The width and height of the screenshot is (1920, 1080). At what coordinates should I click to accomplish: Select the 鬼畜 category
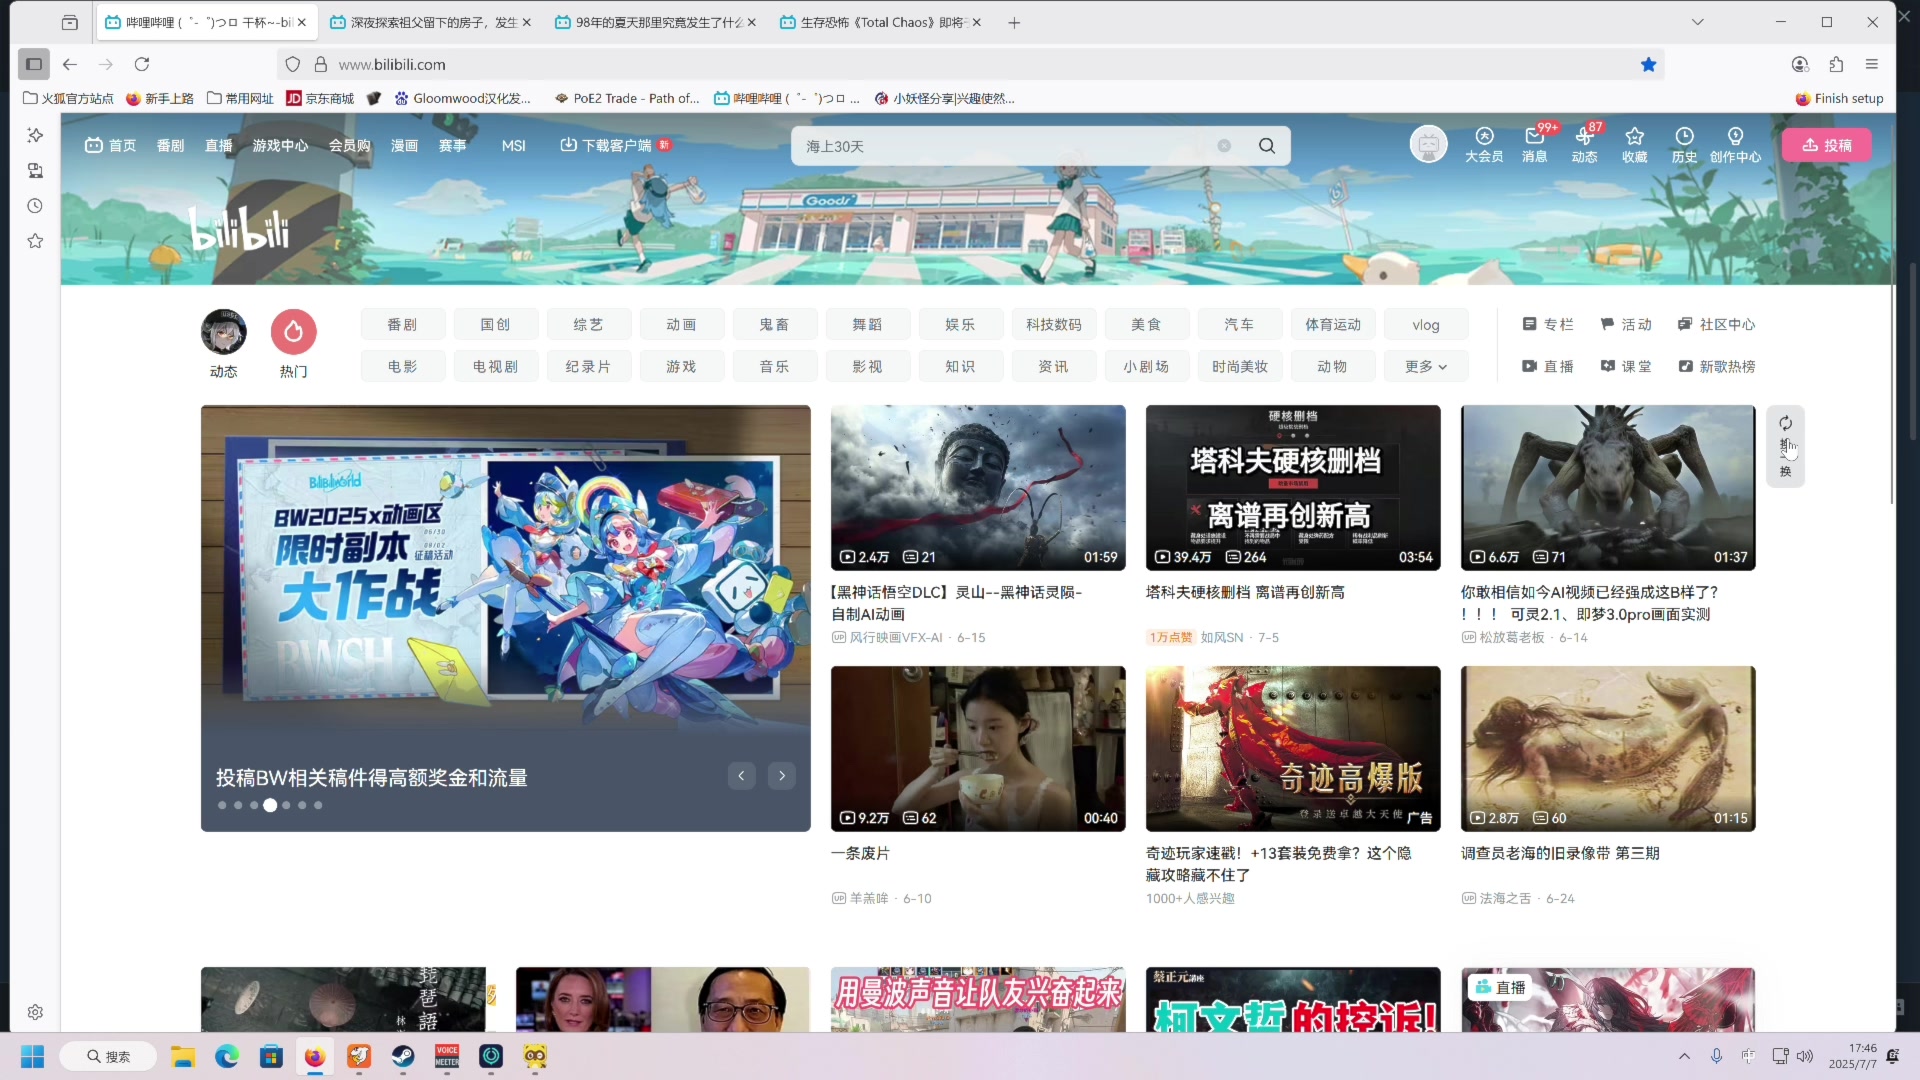774,325
